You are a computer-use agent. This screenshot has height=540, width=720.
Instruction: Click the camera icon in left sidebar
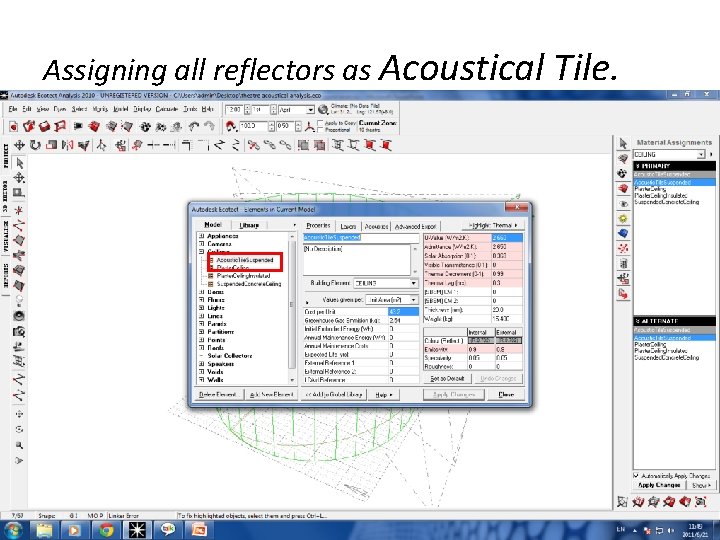19,331
